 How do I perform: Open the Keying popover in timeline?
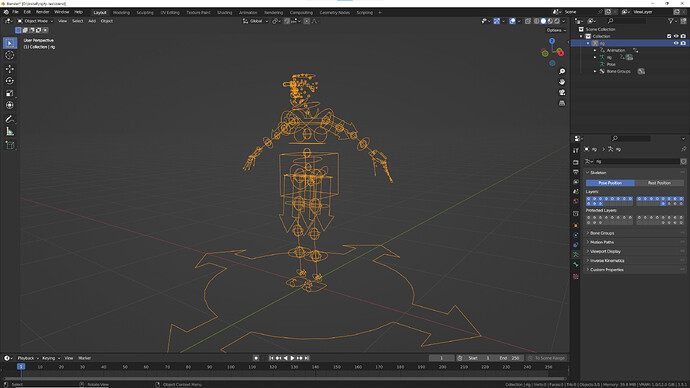coord(50,358)
